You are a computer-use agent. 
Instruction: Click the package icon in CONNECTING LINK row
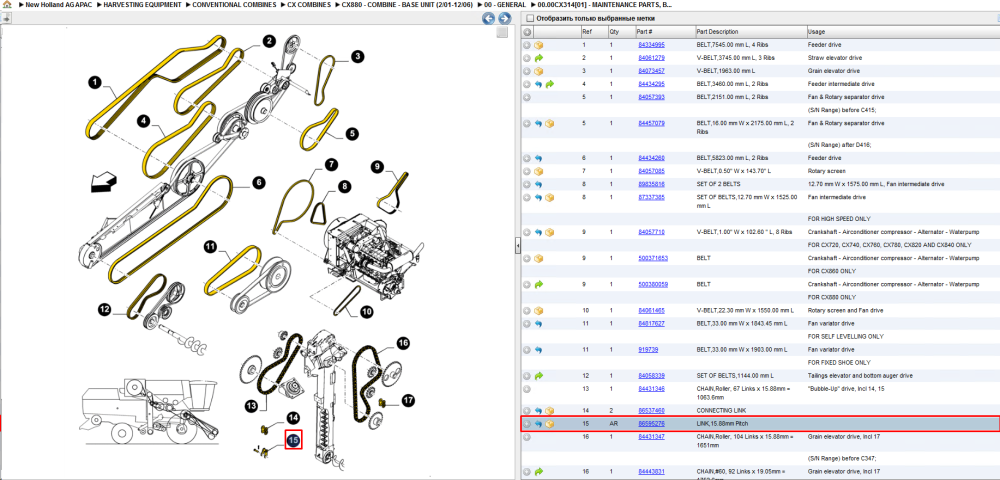click(x=550, y=411)
